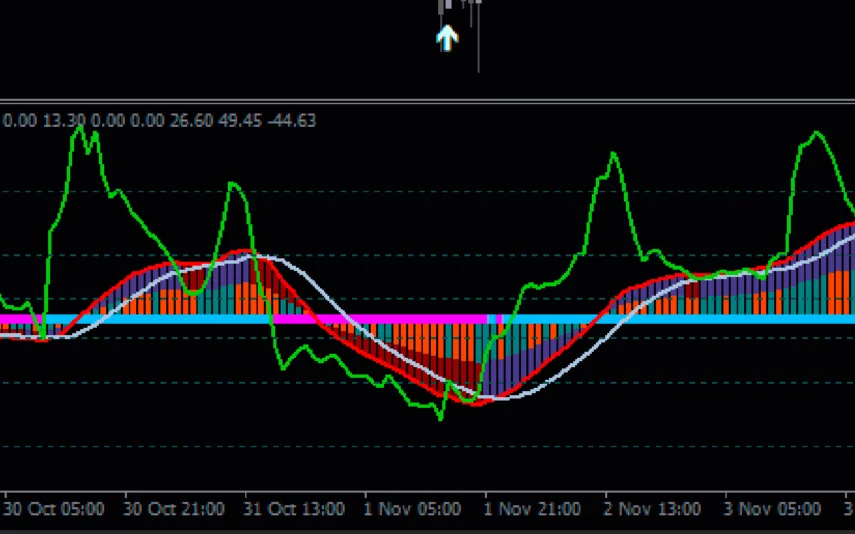Select the 2 Nov 13:00 time label
Viewport: 855px width, 534px height.
[652, 509]
